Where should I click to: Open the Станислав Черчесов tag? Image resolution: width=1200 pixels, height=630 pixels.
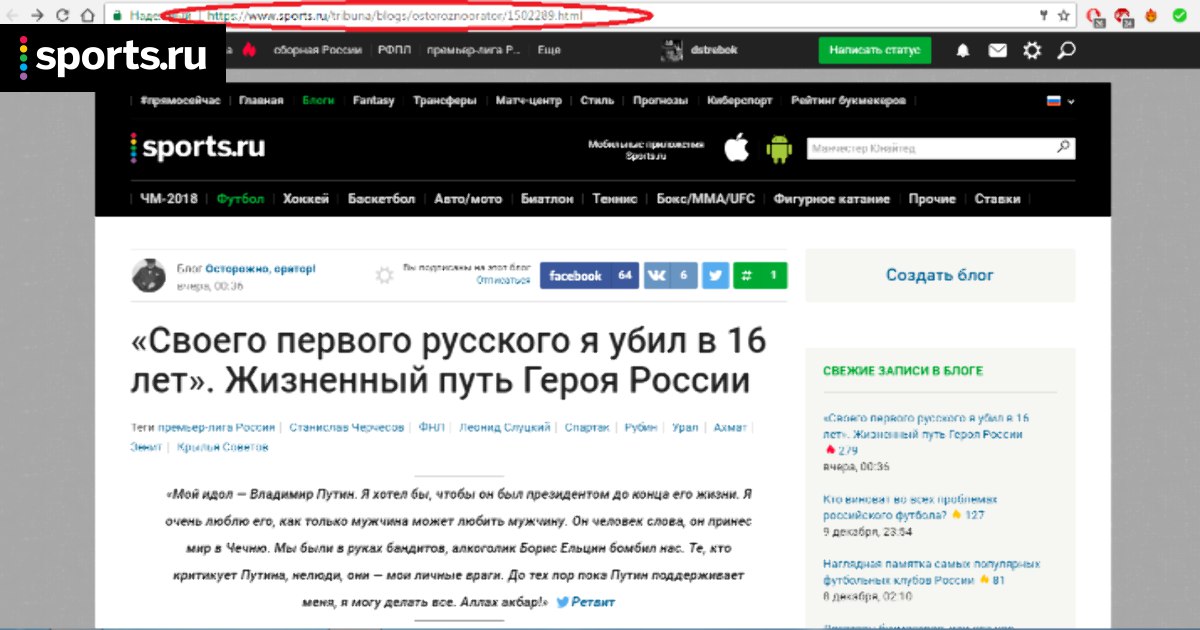346,427
